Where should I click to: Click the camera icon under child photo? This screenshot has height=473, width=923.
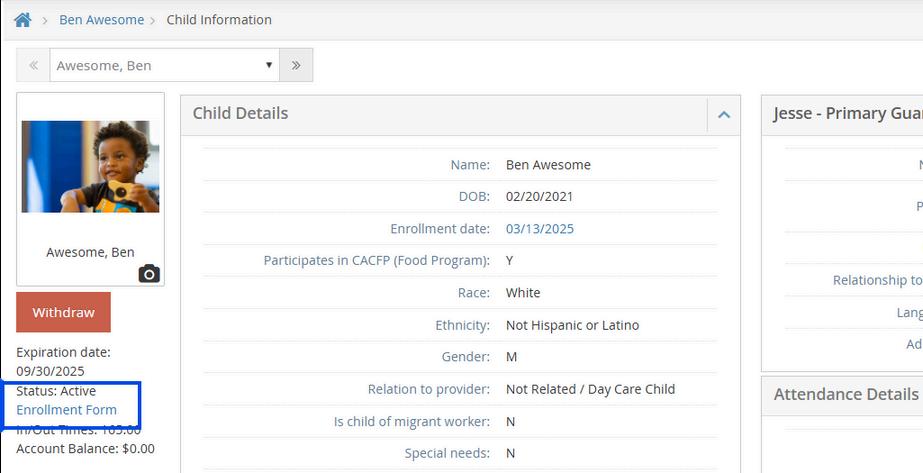(x=149, y=273)
